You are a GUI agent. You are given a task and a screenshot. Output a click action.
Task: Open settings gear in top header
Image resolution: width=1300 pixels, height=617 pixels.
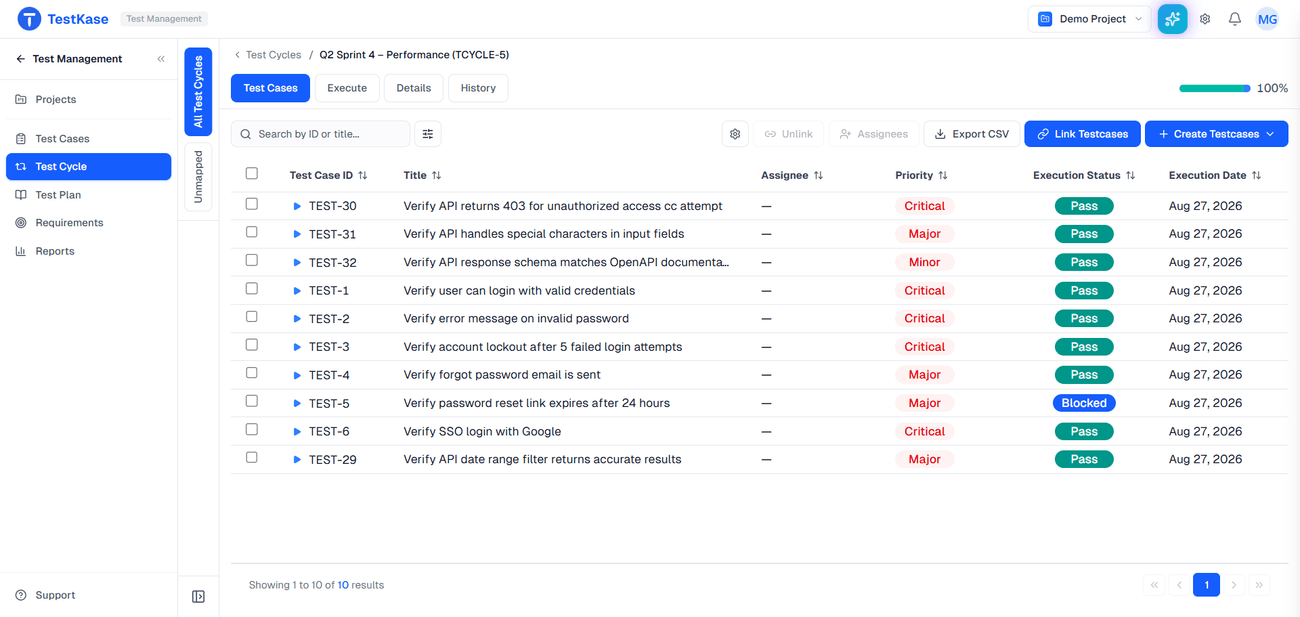point(1205,19)
